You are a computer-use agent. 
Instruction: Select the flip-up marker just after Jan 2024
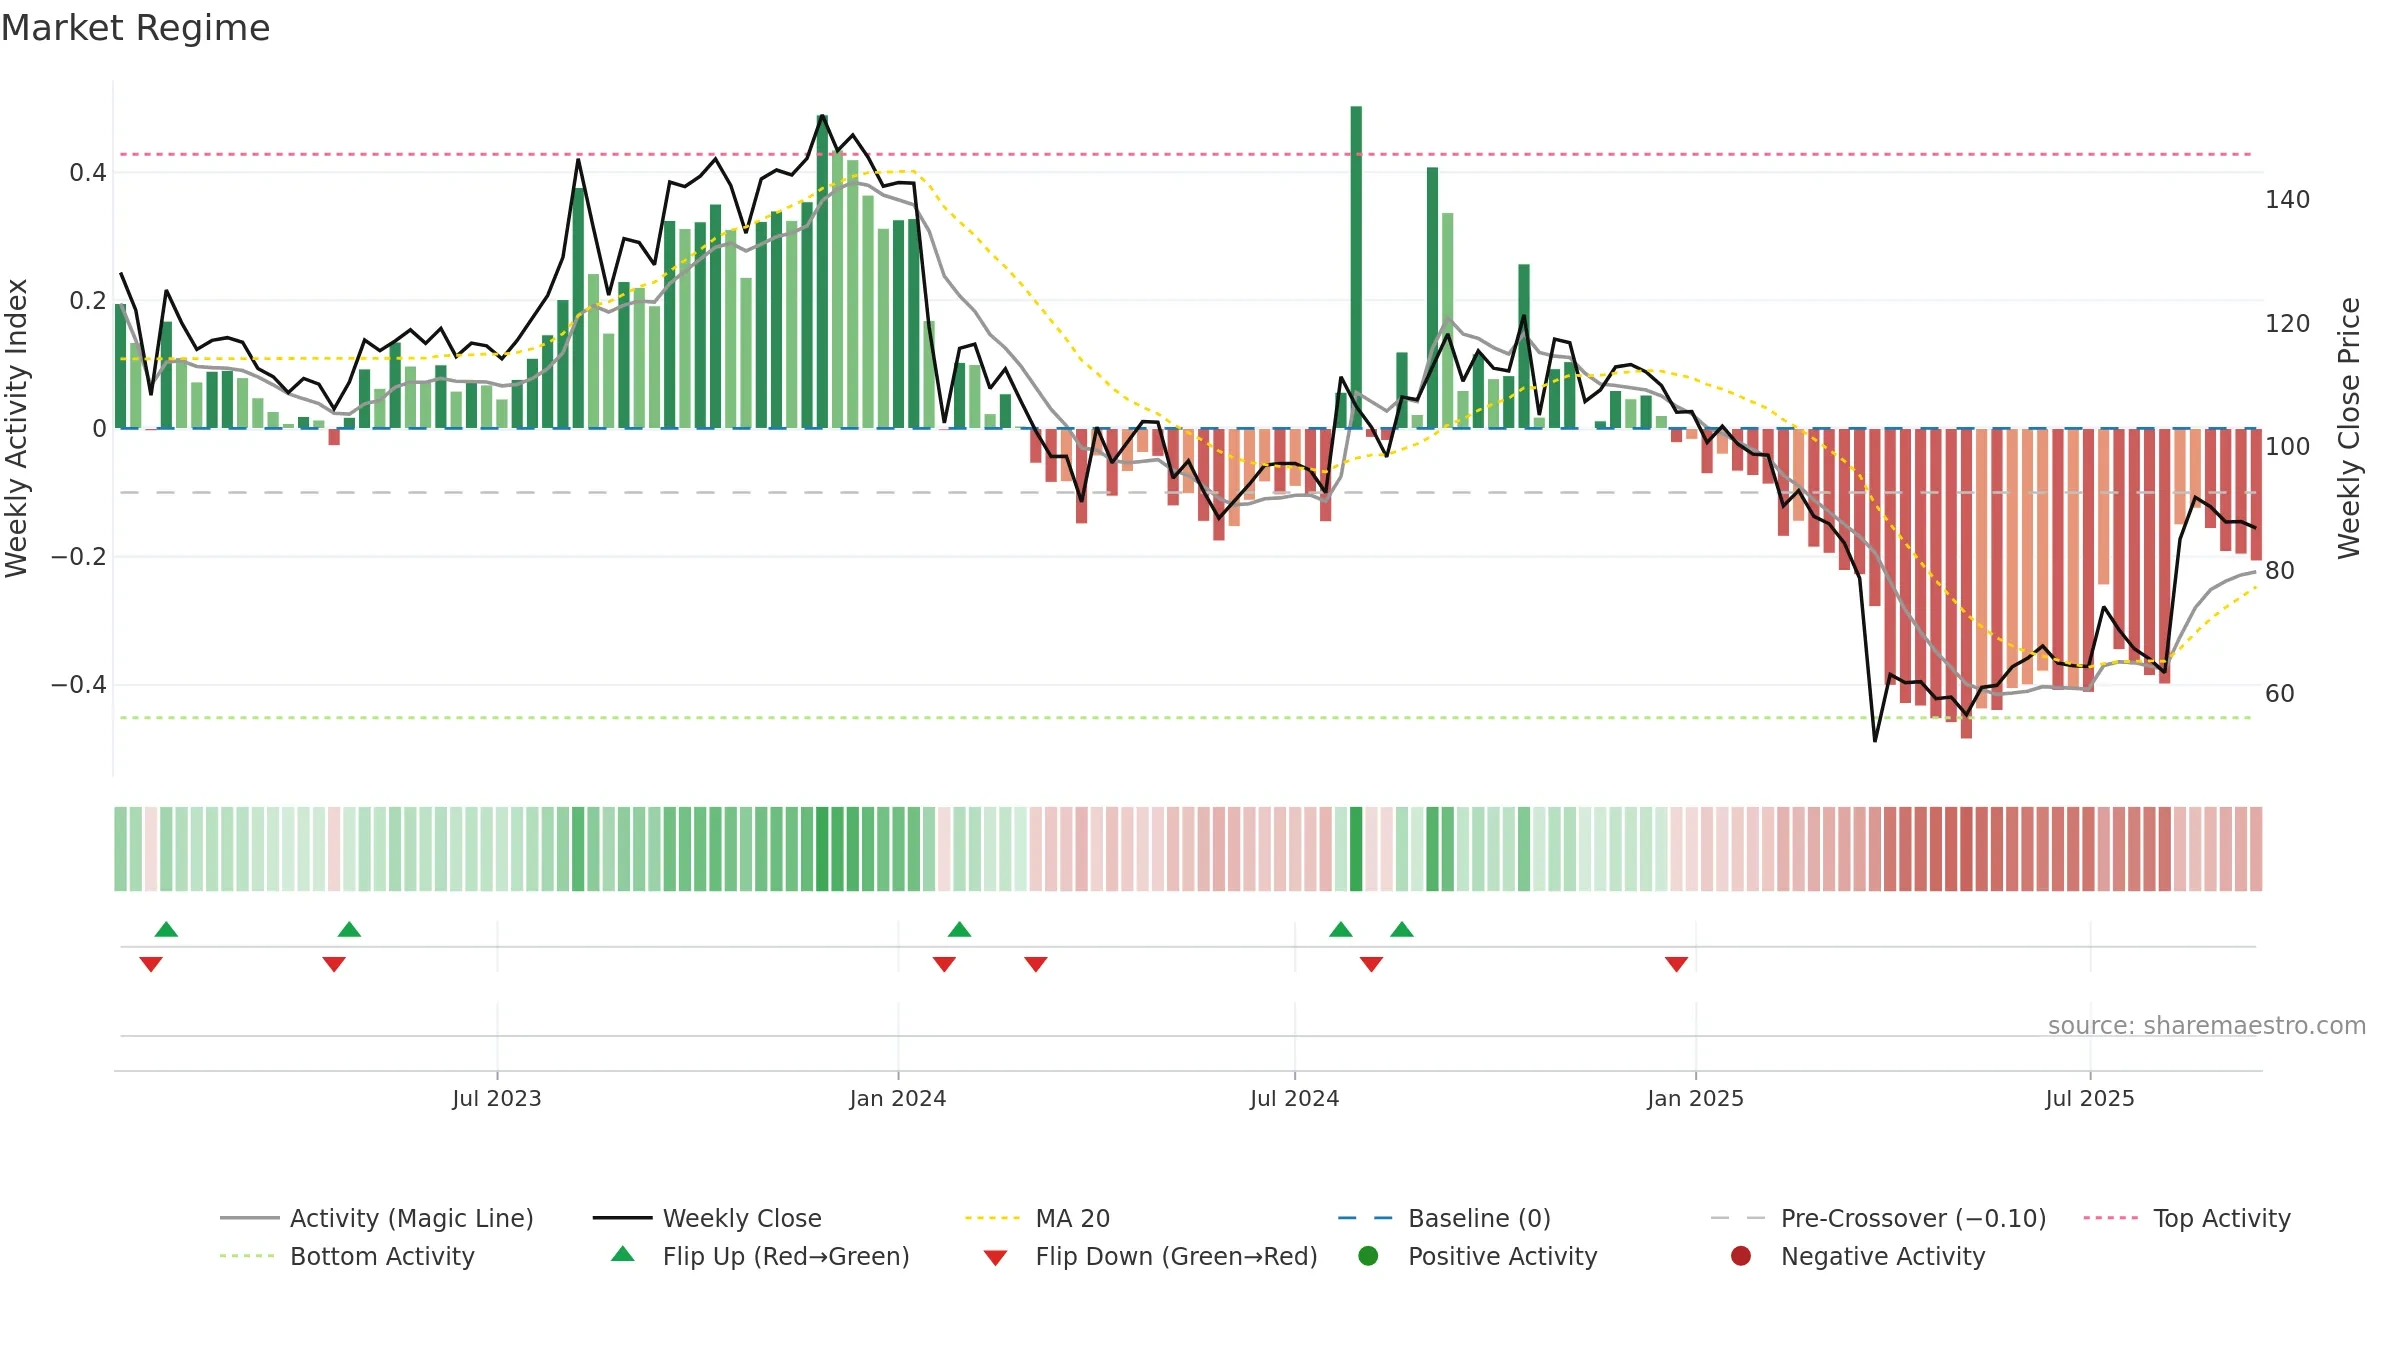point(960,929)
